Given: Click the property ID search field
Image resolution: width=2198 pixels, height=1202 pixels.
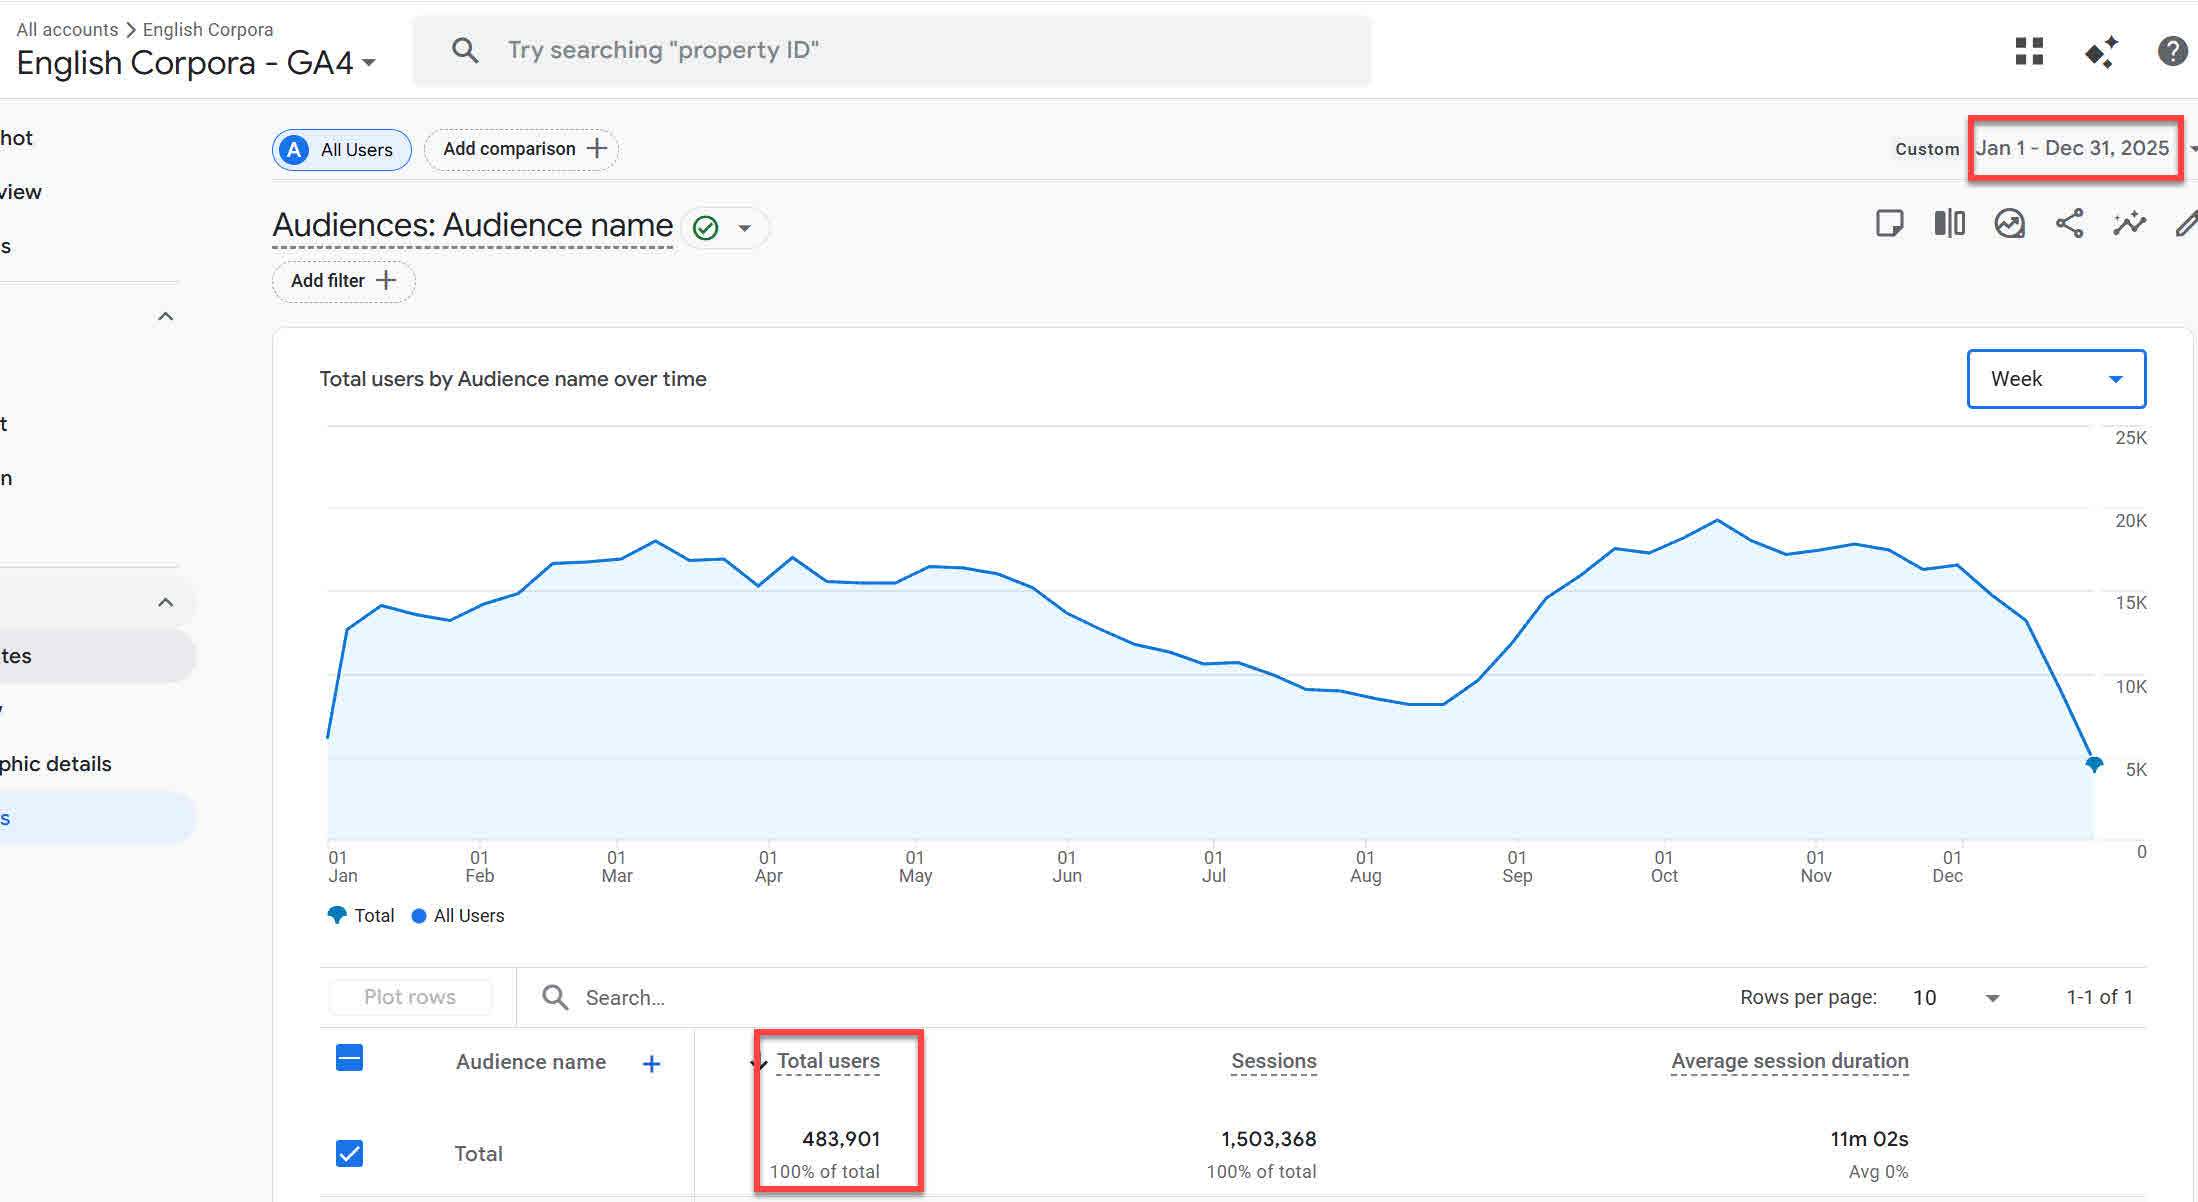Looking at the screenshot, I should tap(890, 50).
